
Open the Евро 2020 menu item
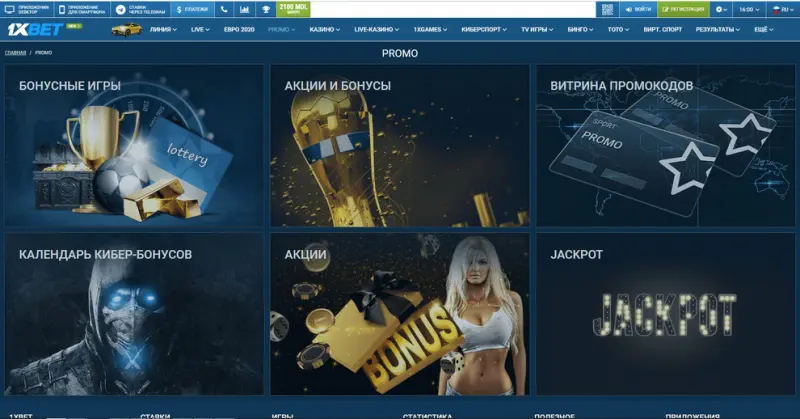point(238,30)
